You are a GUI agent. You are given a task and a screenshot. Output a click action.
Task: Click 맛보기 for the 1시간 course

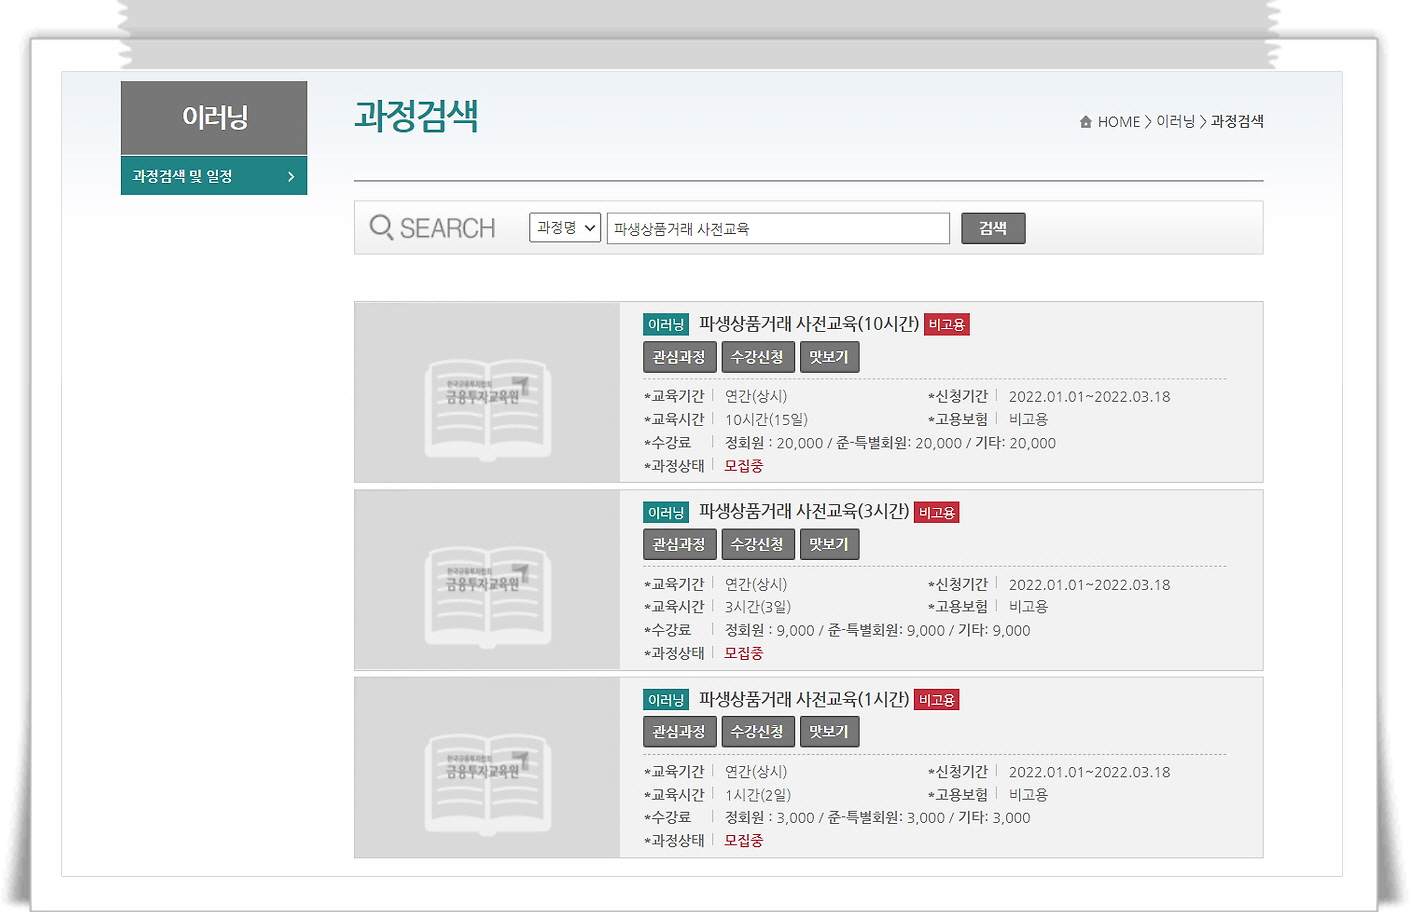coord(829,731)
